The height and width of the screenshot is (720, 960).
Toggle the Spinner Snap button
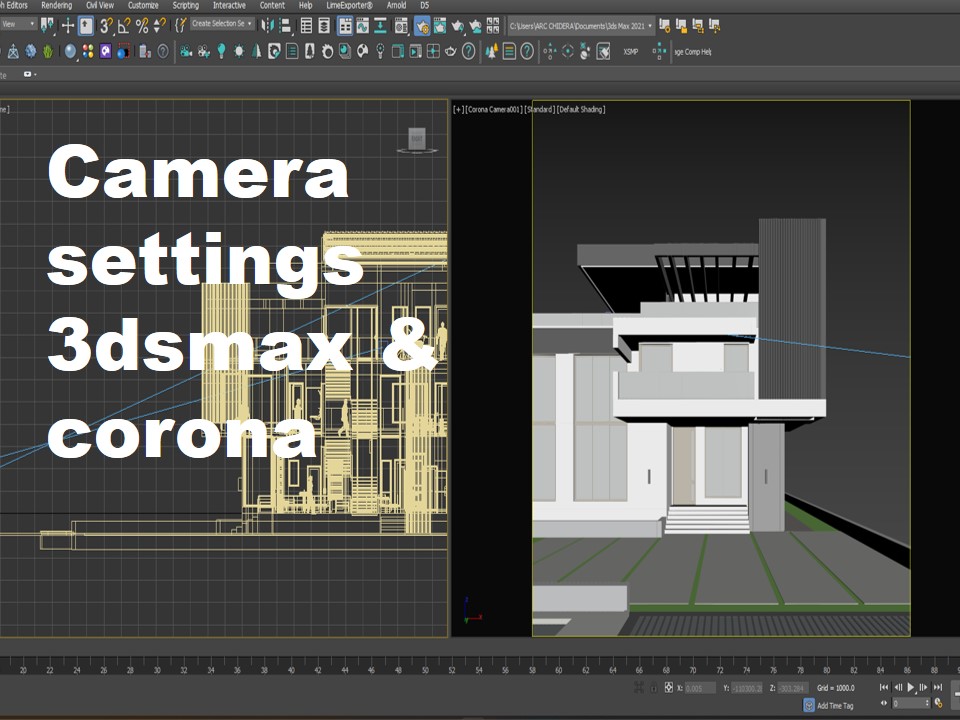[159, 26]
